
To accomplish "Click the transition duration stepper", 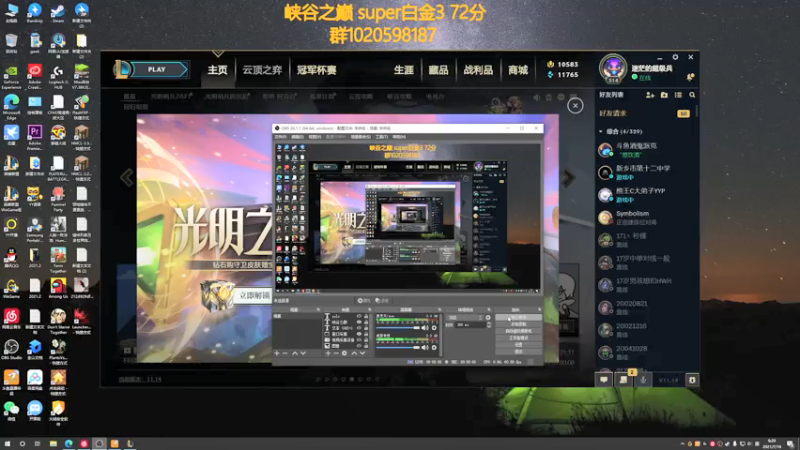I will (x=489, y=324).
